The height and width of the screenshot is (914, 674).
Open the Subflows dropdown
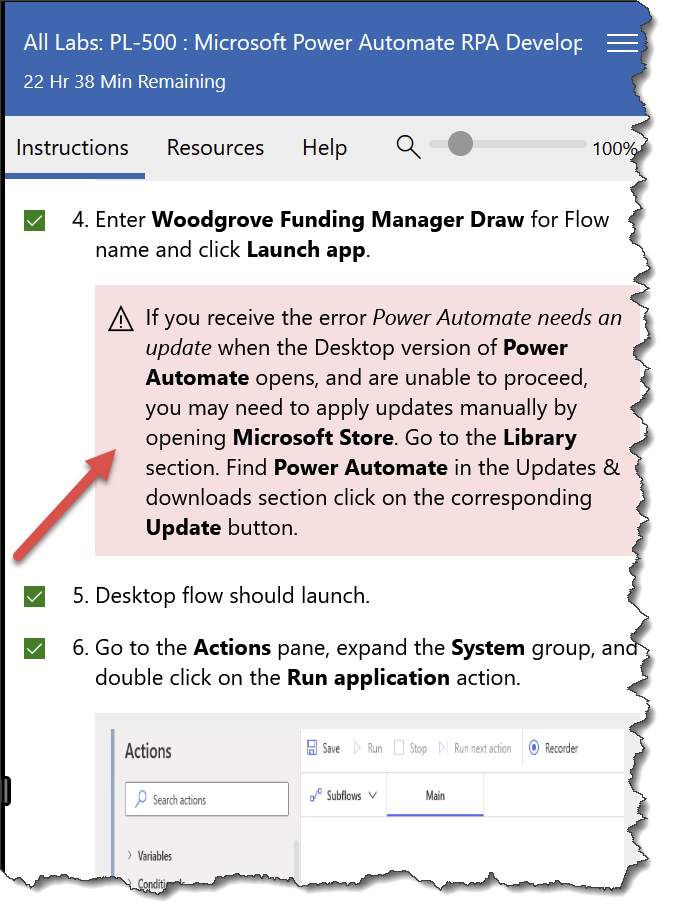click(x=344, y=794)
